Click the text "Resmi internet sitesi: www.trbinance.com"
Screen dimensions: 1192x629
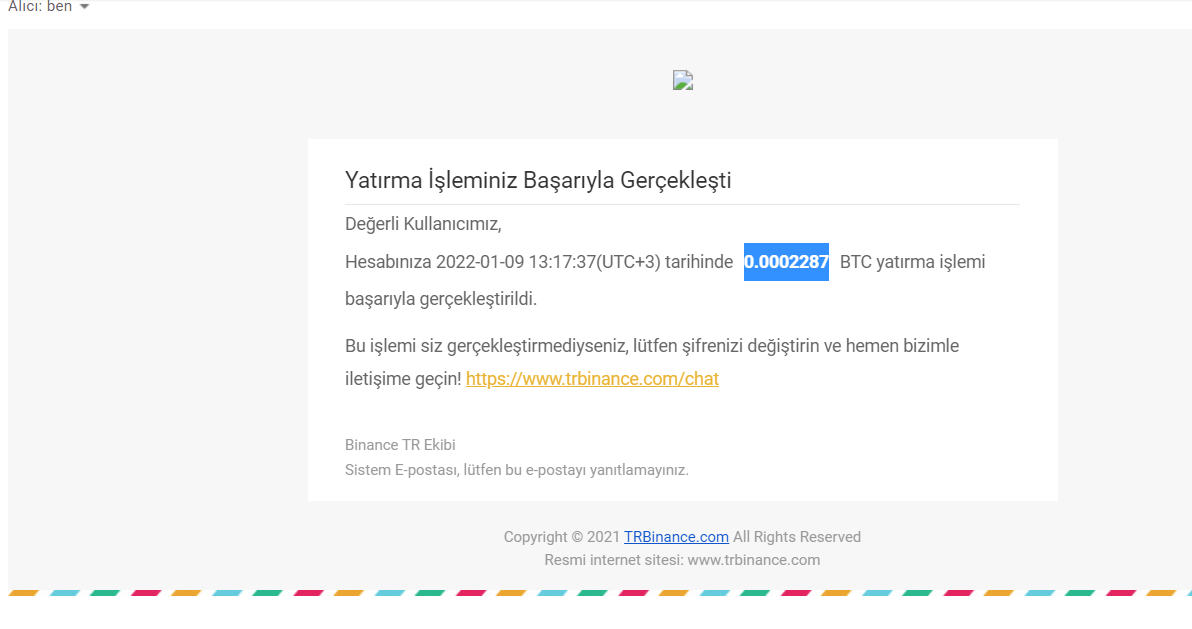coord(682,561)
